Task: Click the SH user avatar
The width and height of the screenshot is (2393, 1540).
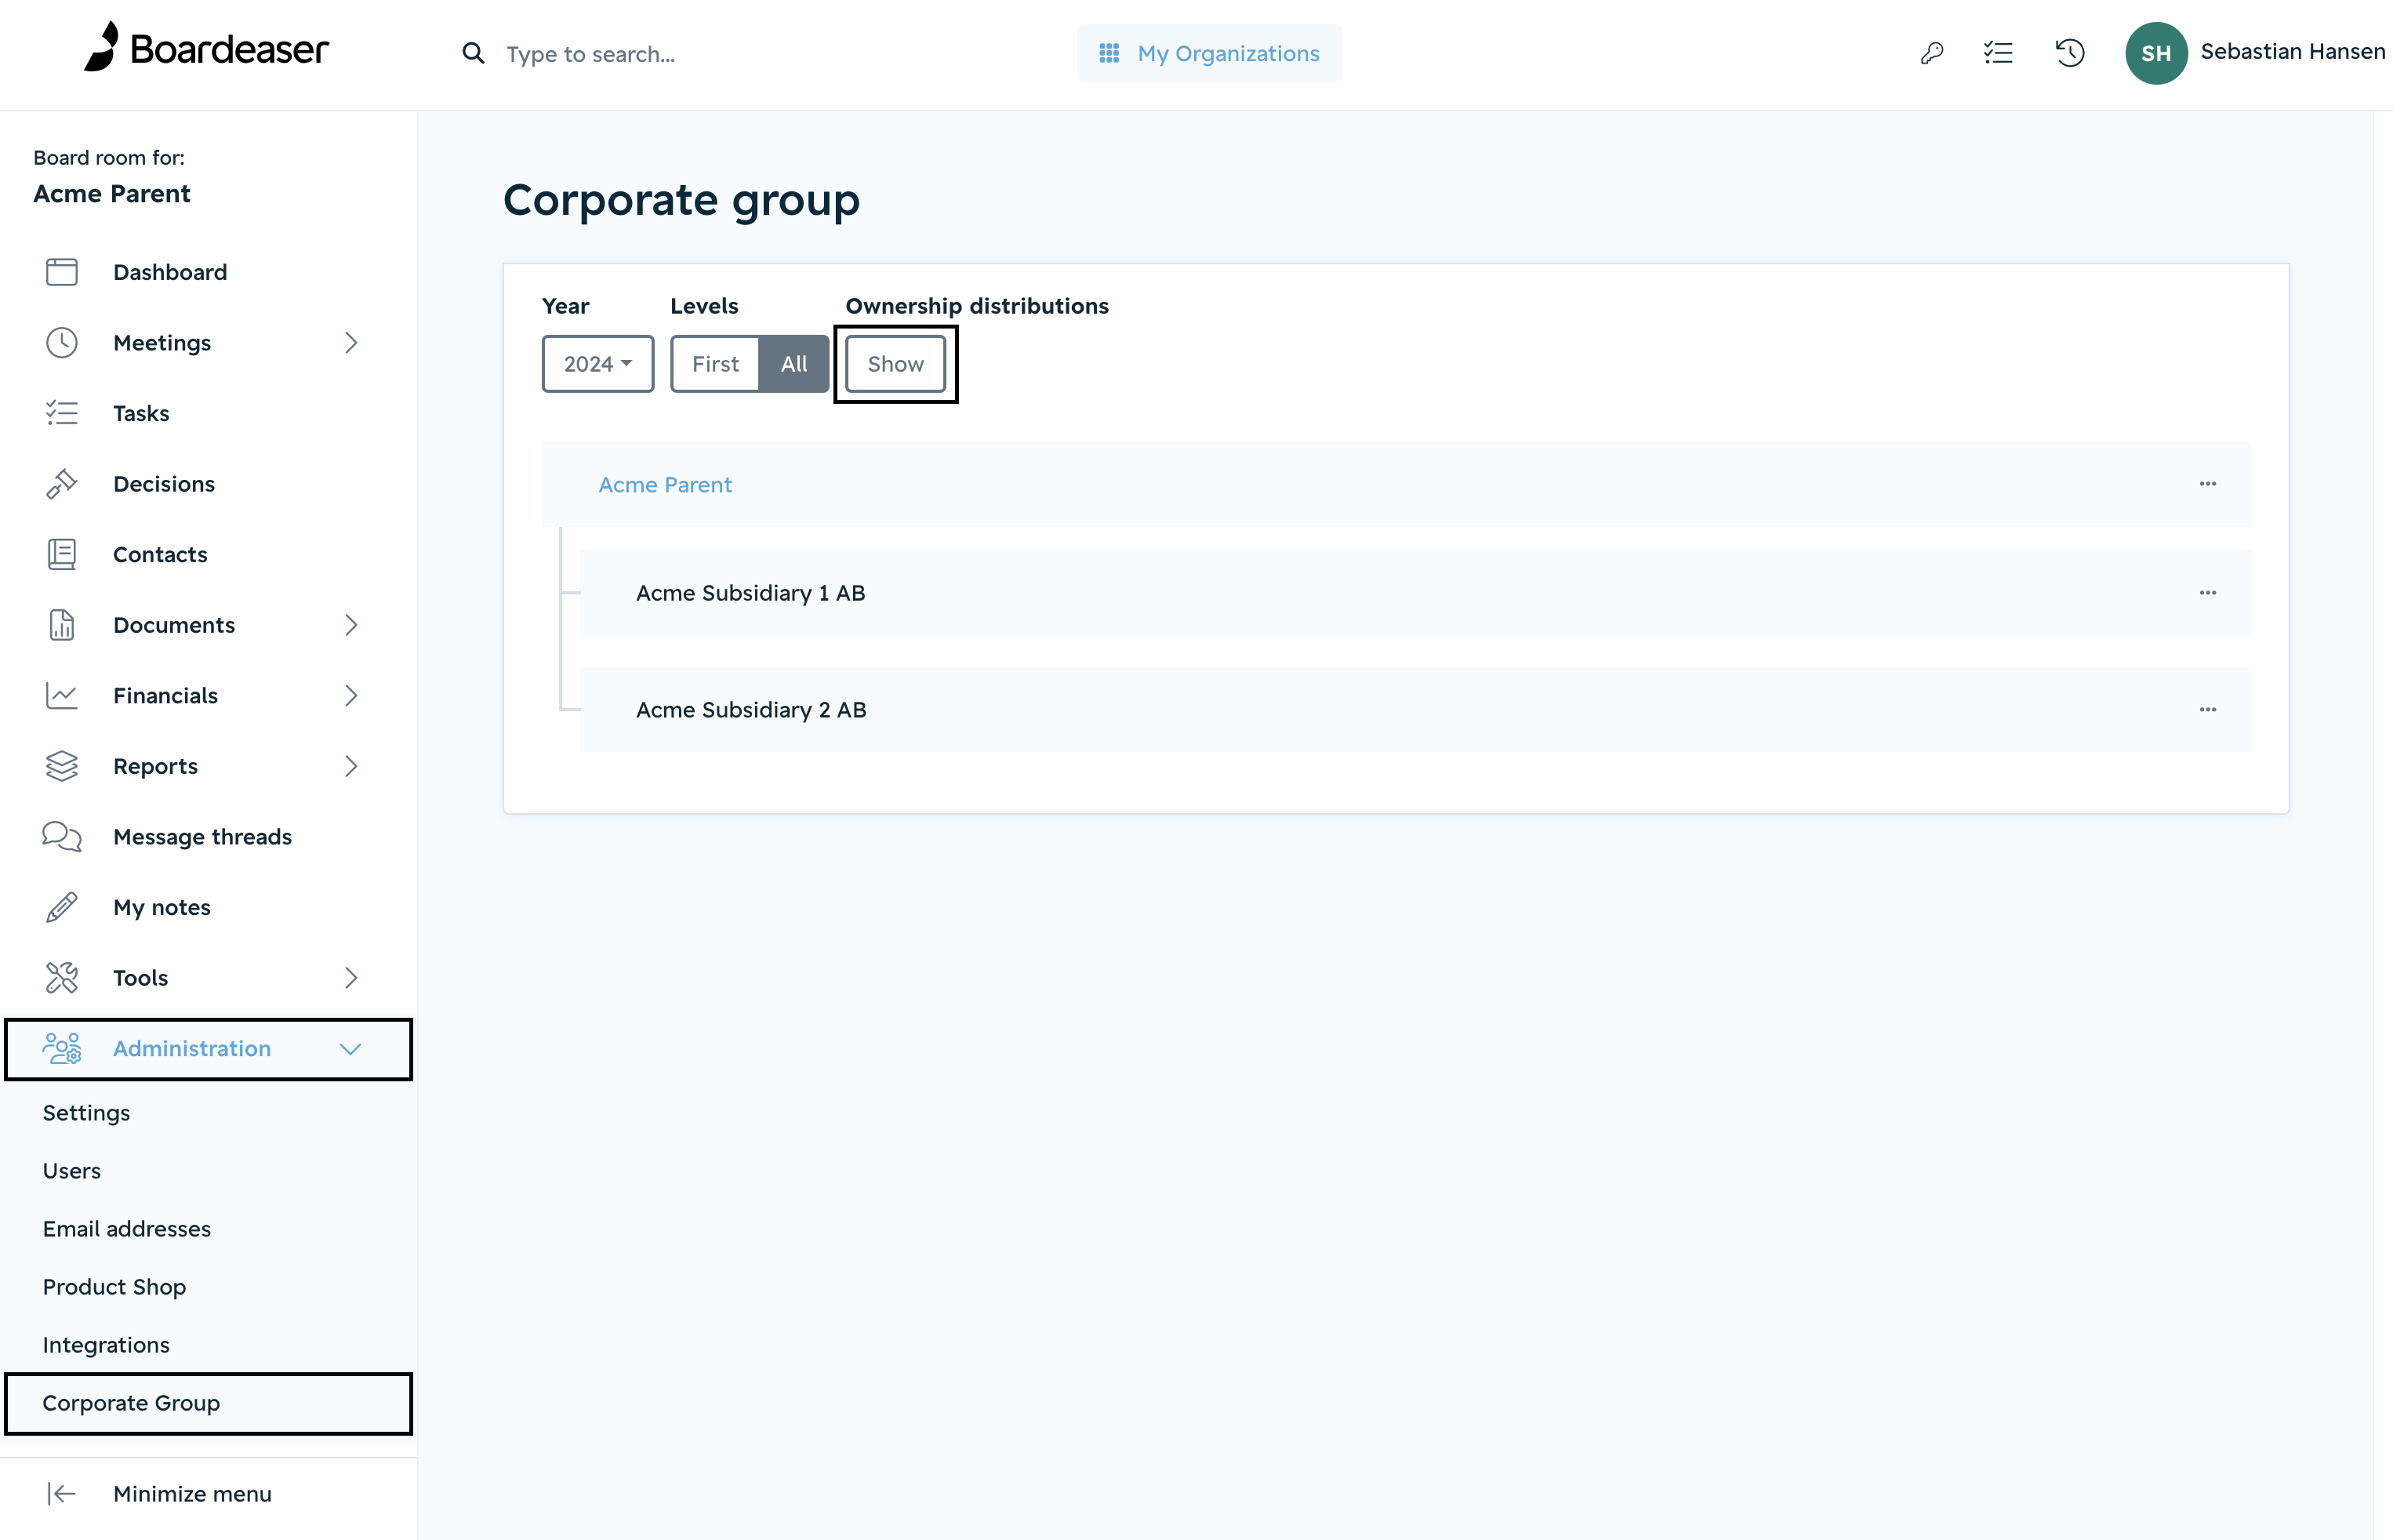Action: click(x=2156, y=53)
